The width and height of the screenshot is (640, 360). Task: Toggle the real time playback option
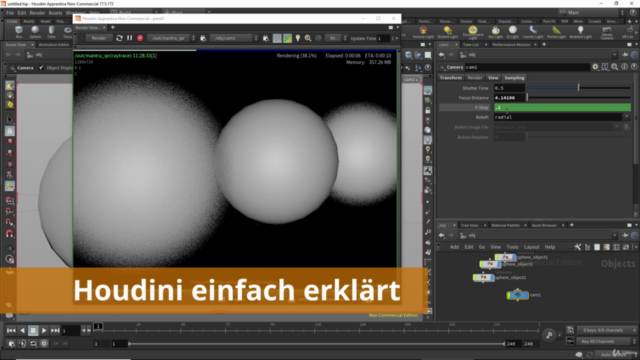(44, 344)
